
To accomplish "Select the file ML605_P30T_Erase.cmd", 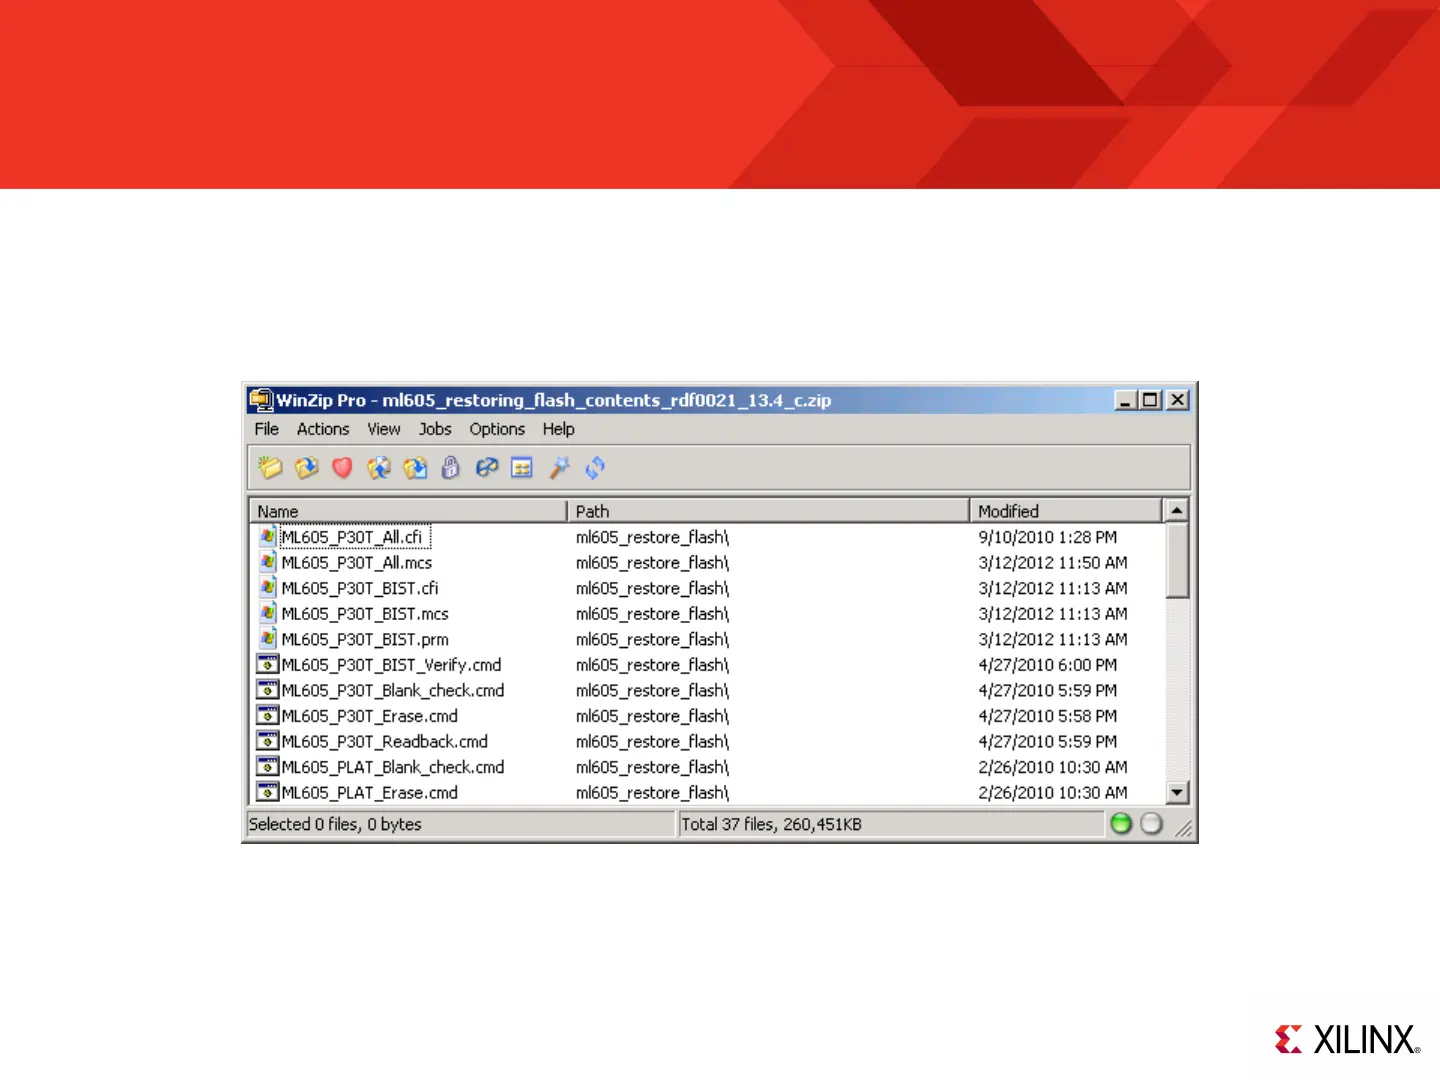I will (x=370, y=715).
